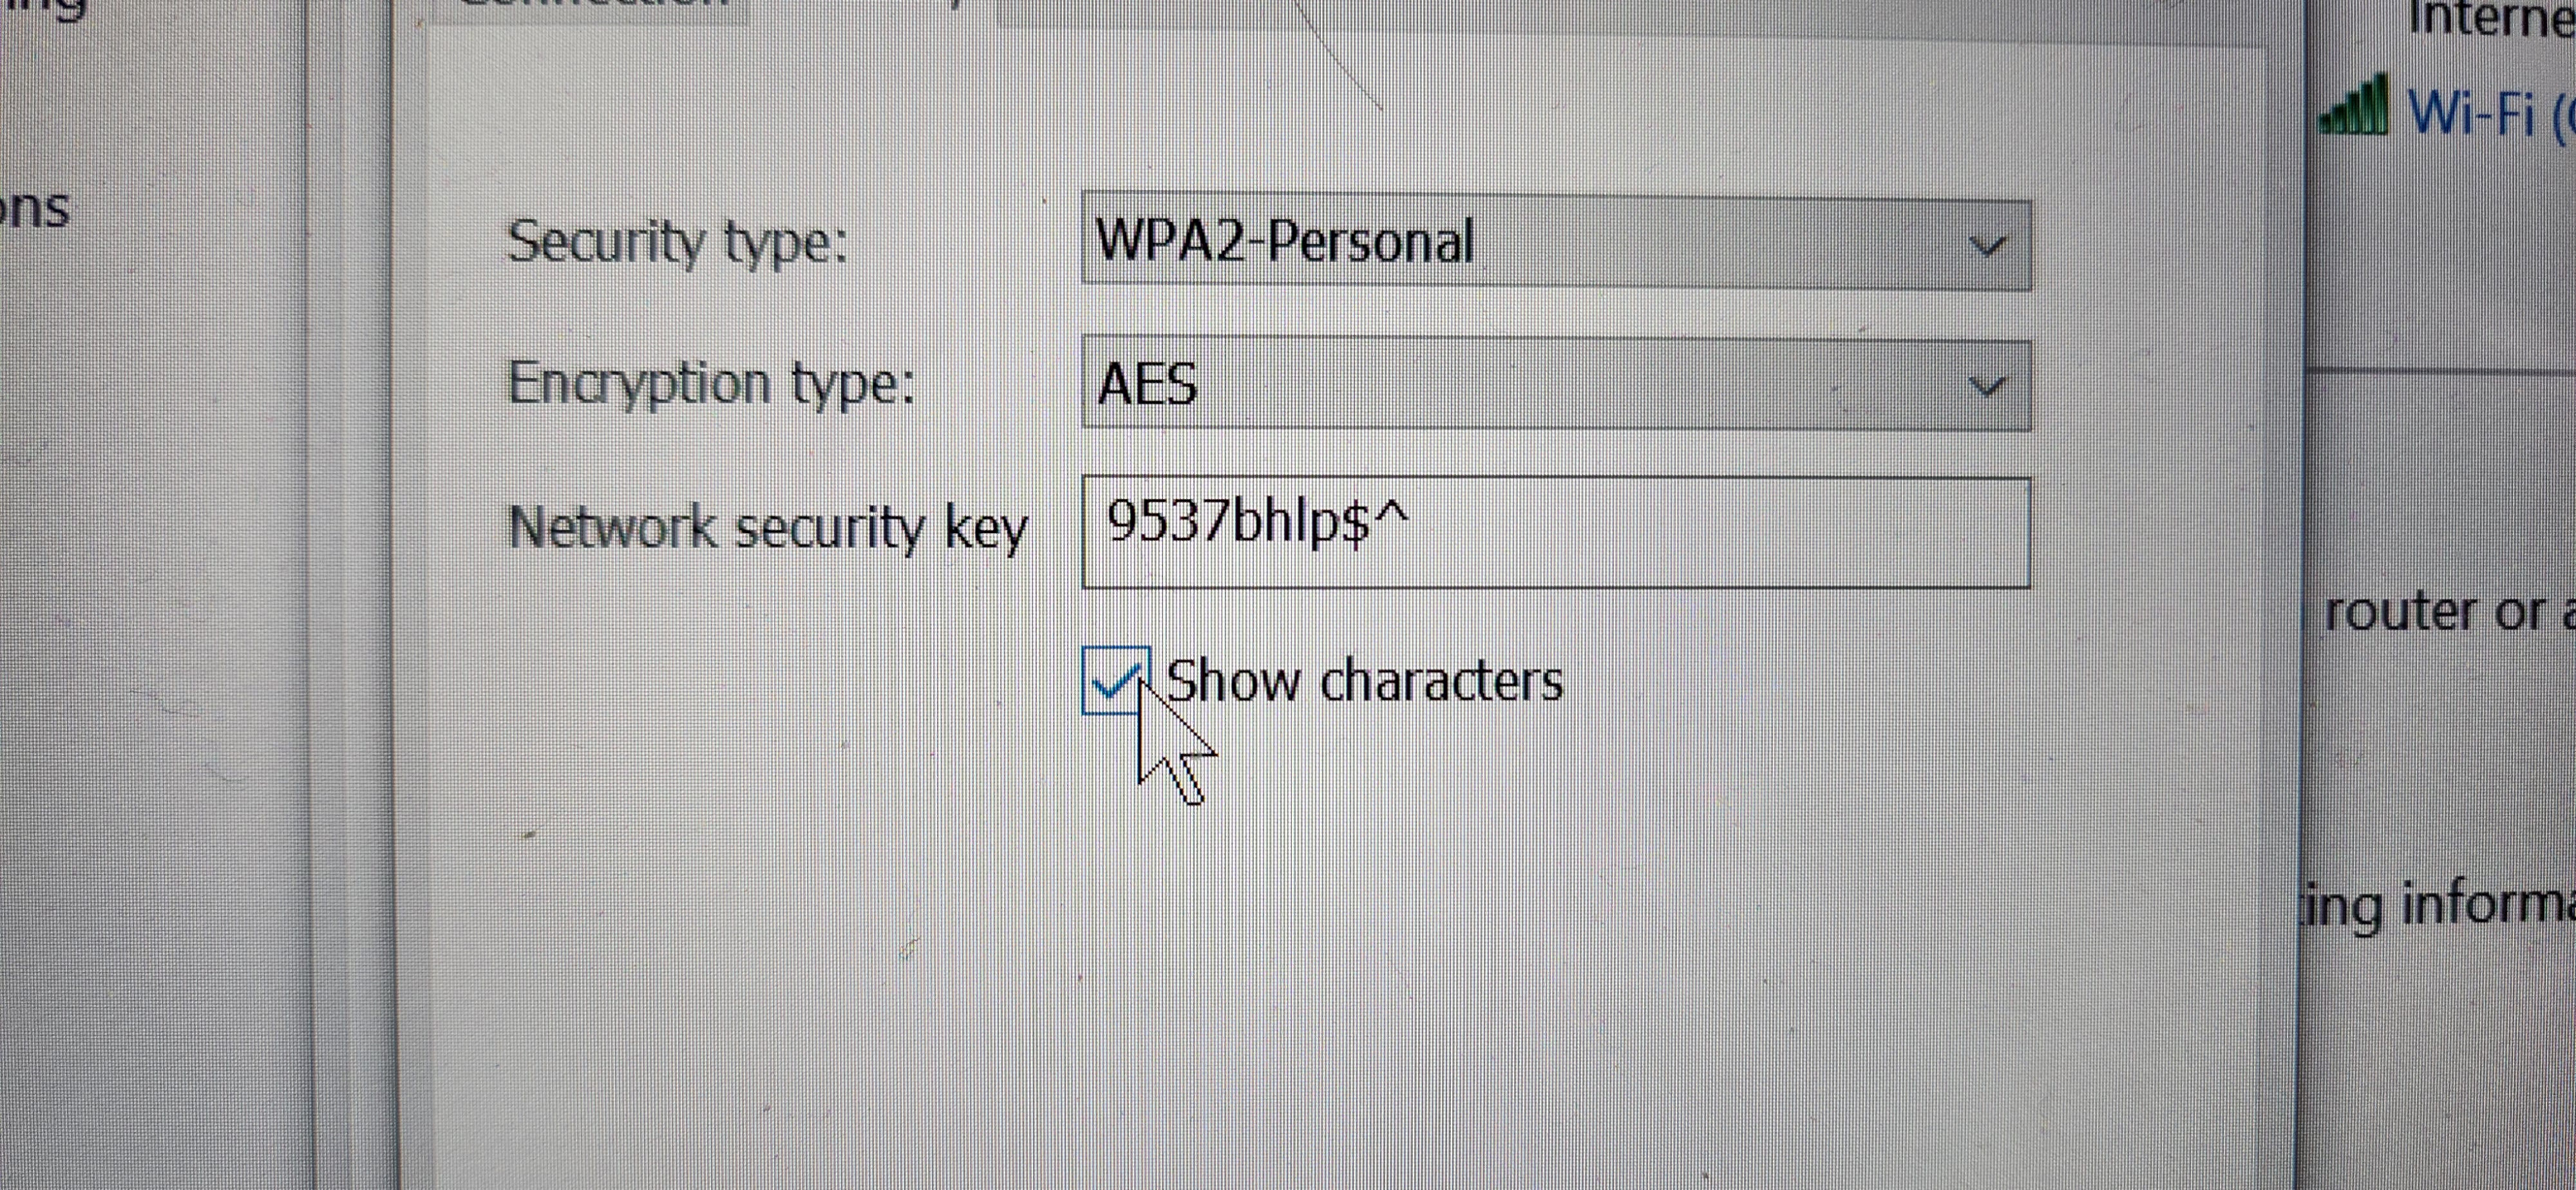Click the Security type label
The image size is (2576, 1190).
(x=677, y=243)
